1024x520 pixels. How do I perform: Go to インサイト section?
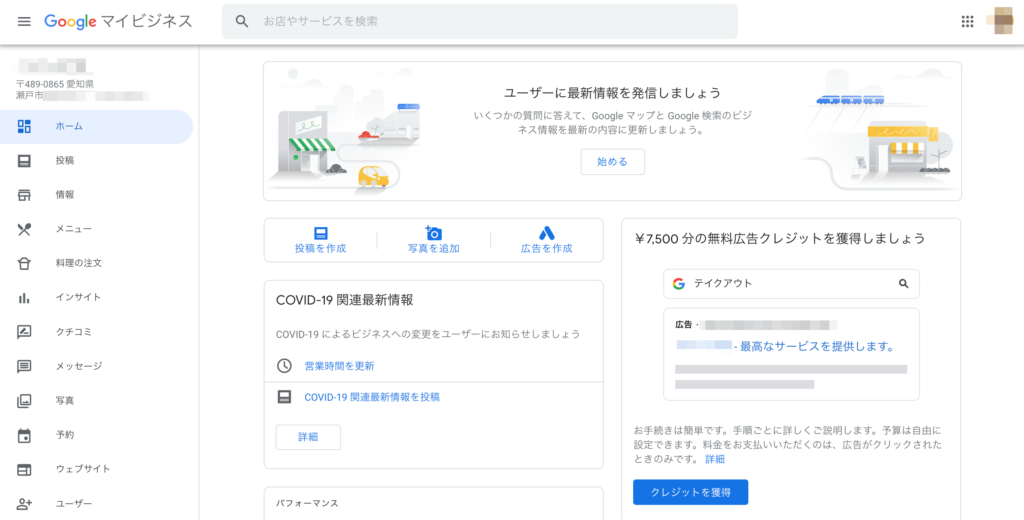click(97, 298)
